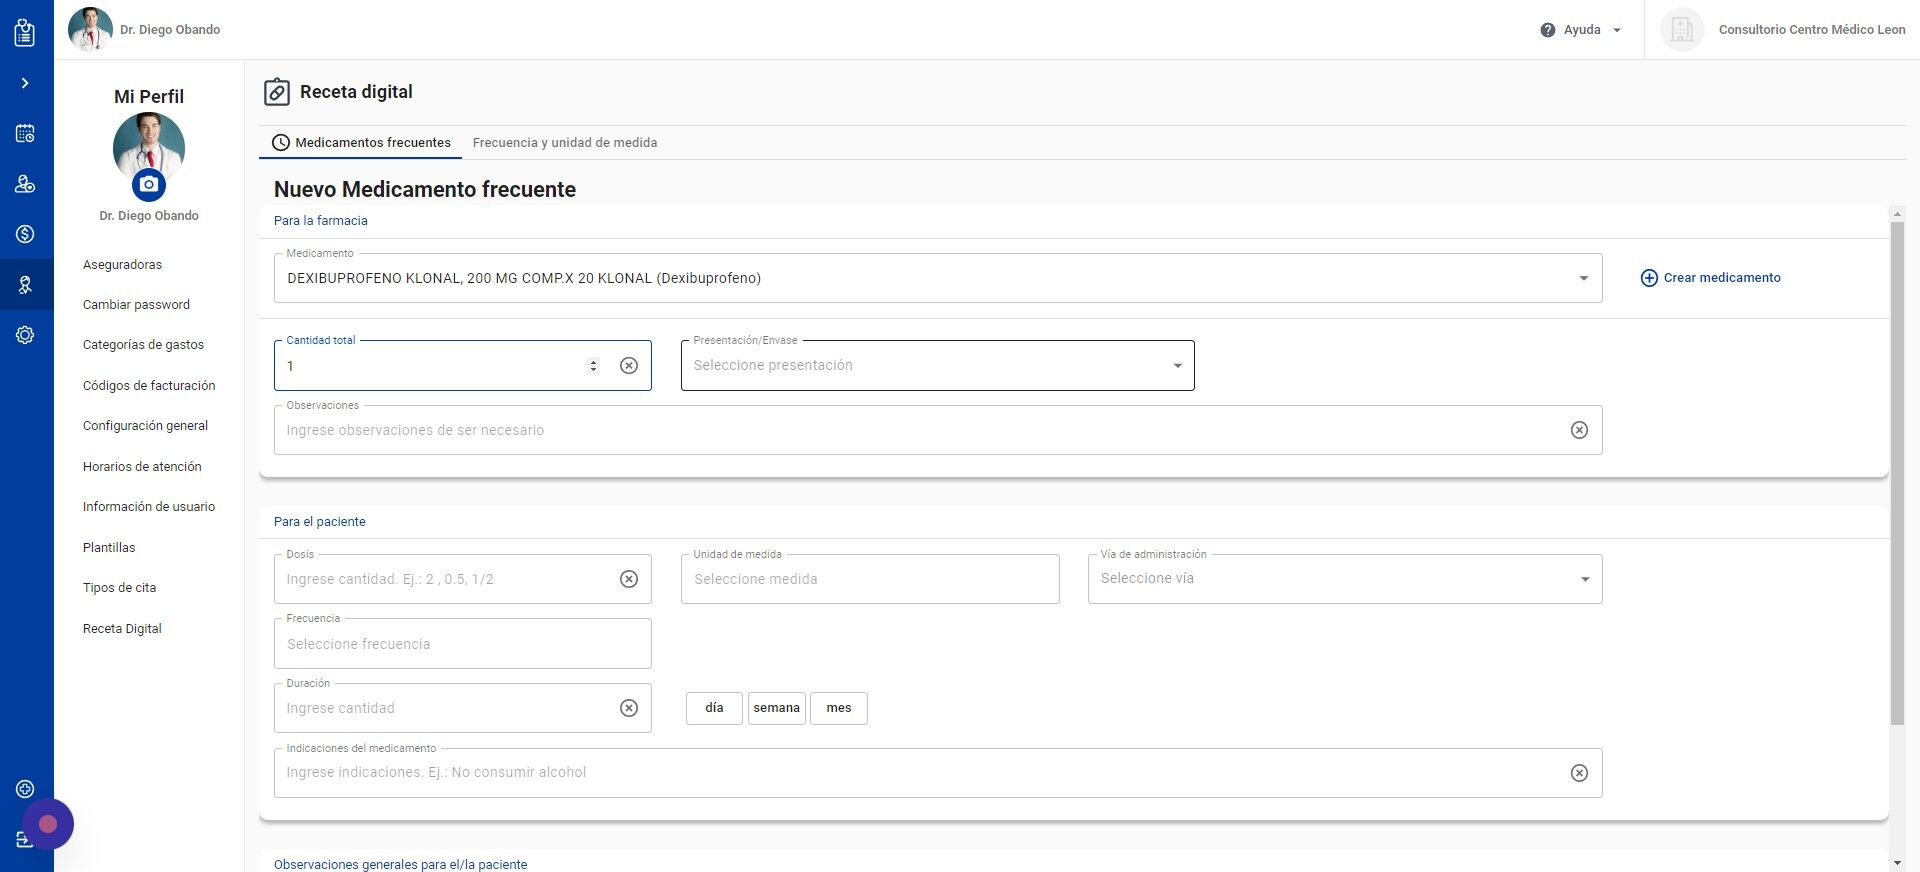Open Configuración general menu item
Image resolution: width=1920 pixels, height=872 pixels.
(x=145, y=426)
